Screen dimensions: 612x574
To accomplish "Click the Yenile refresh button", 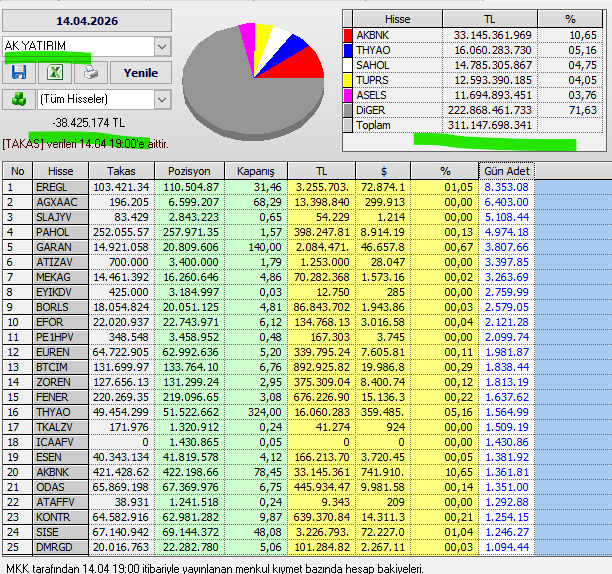I will [x=141, y=73].
